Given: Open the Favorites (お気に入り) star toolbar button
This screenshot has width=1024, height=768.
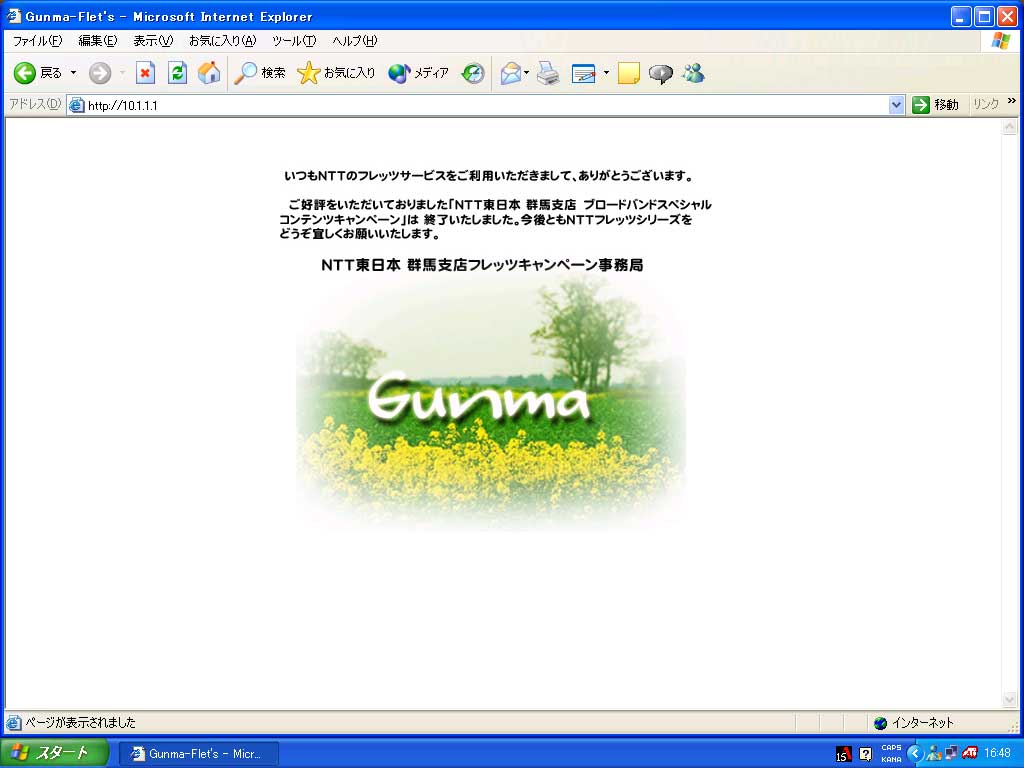Looking at the screenshot, I should point(336,73).
